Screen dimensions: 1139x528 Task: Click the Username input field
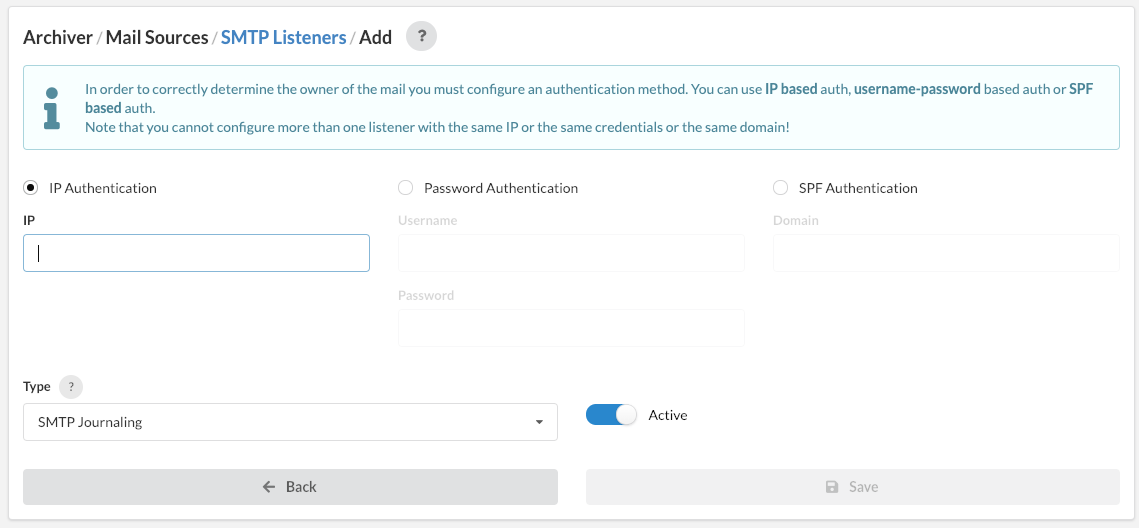[x=571, y=253]
